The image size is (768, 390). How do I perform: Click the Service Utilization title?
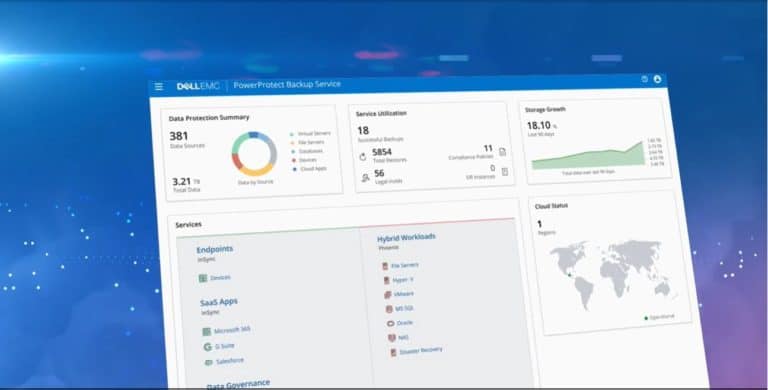(x=381, y=114)
